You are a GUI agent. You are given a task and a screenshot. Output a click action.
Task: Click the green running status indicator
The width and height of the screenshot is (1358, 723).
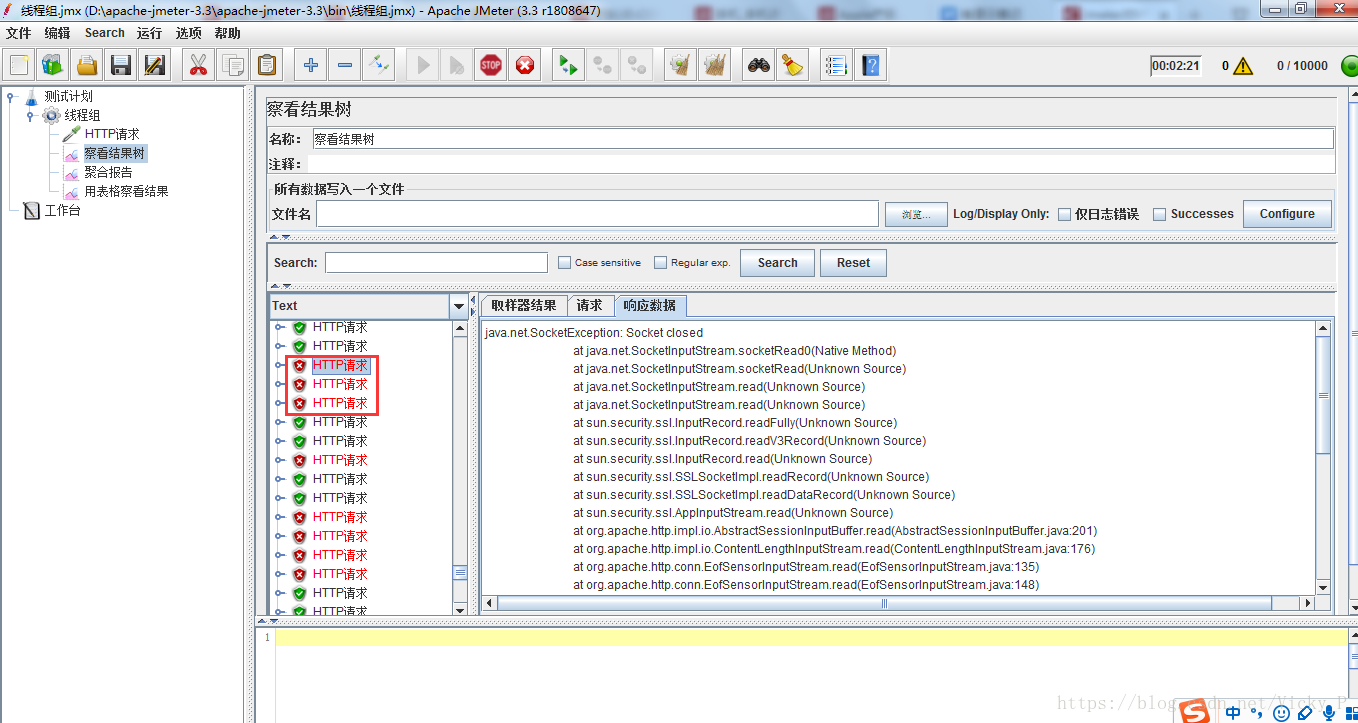coord(1349,66)
